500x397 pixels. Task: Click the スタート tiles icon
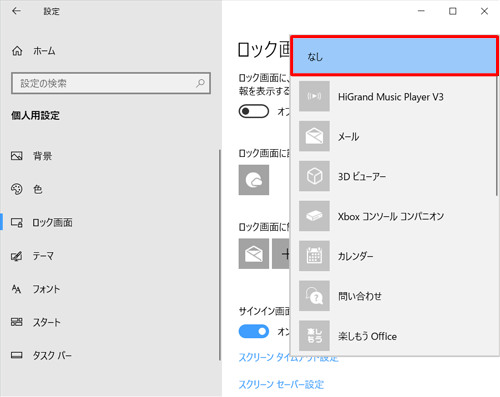tap(17, 322)
